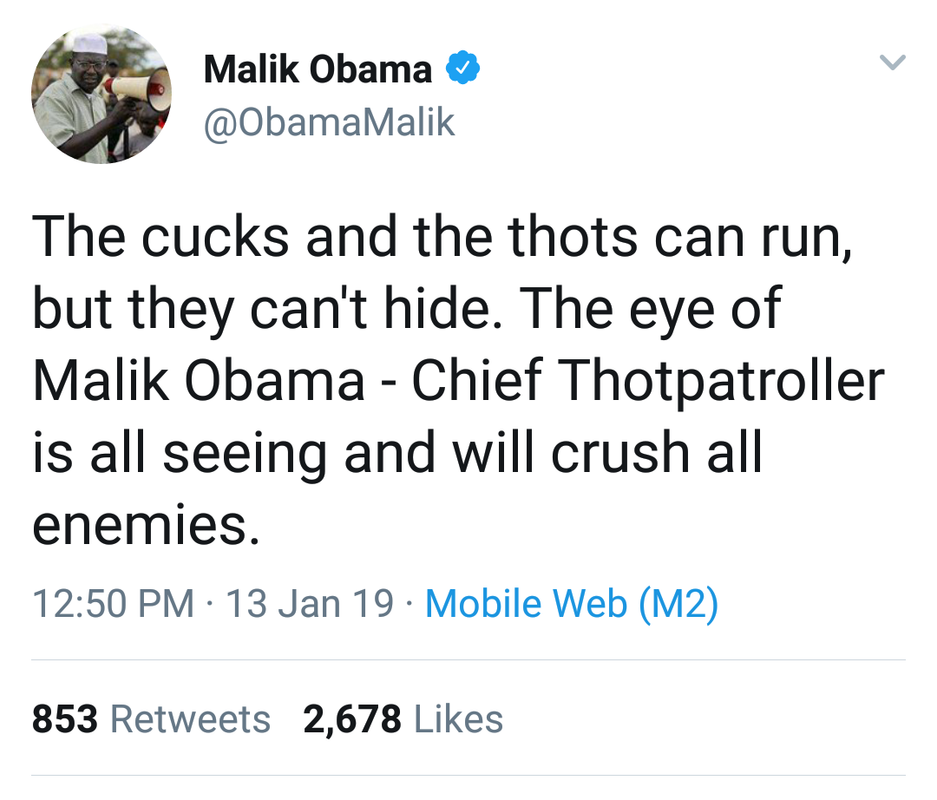This screenshot has height=800, width=937.
Task: View the 853 Retweets list
Action: [151, 719]
